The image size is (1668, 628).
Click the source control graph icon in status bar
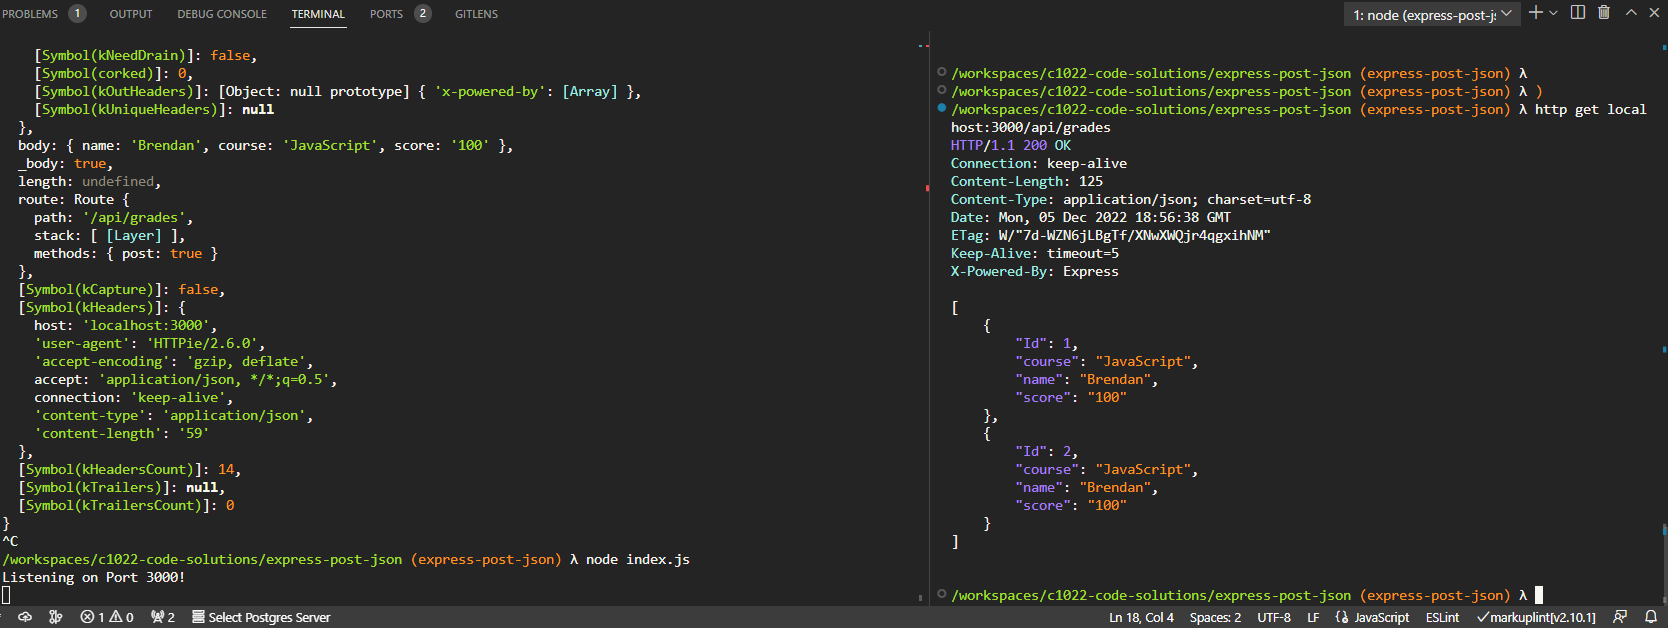(x=56, y=617)
